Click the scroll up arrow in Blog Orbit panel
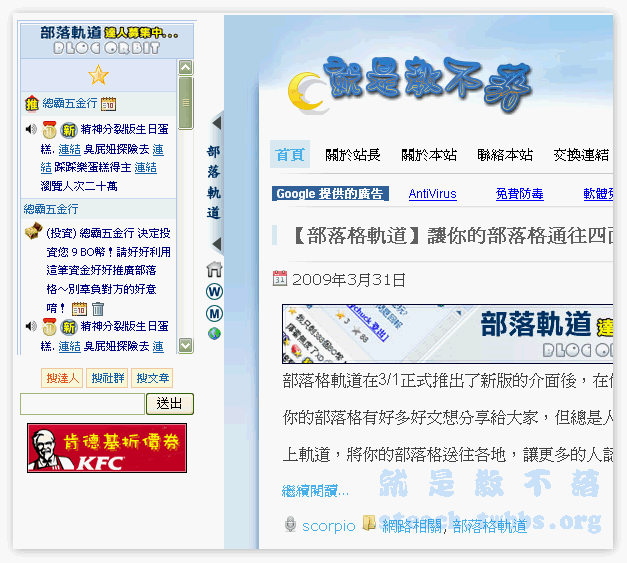Screen dimensions: 627x563 click(x=186, y=68)
